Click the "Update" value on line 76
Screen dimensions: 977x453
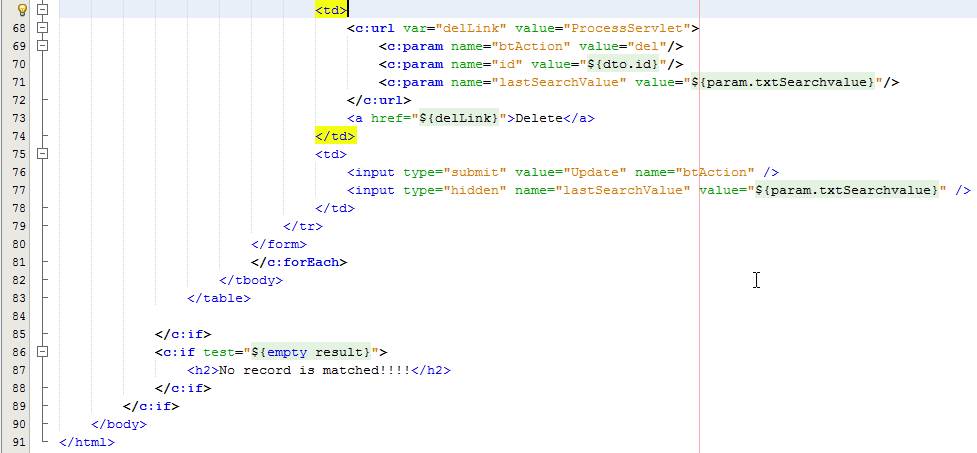click(x=594, y=172)
